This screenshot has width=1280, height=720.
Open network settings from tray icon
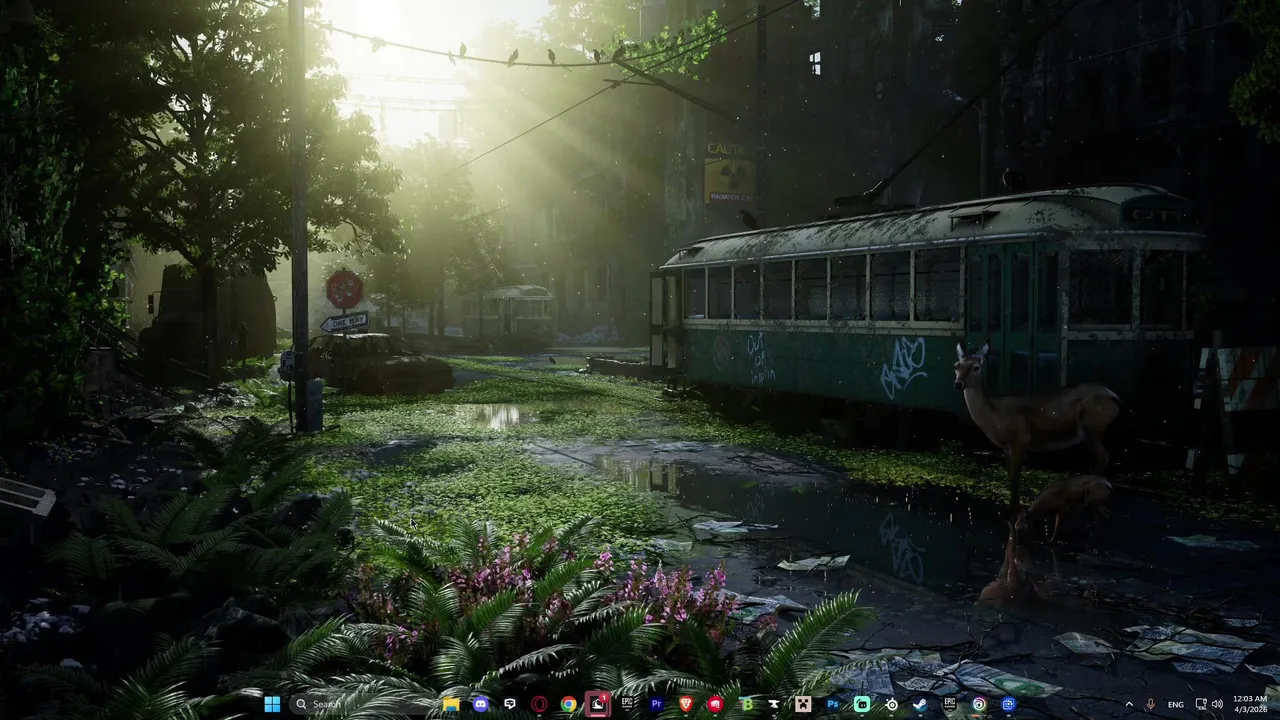click(1201, 704)
